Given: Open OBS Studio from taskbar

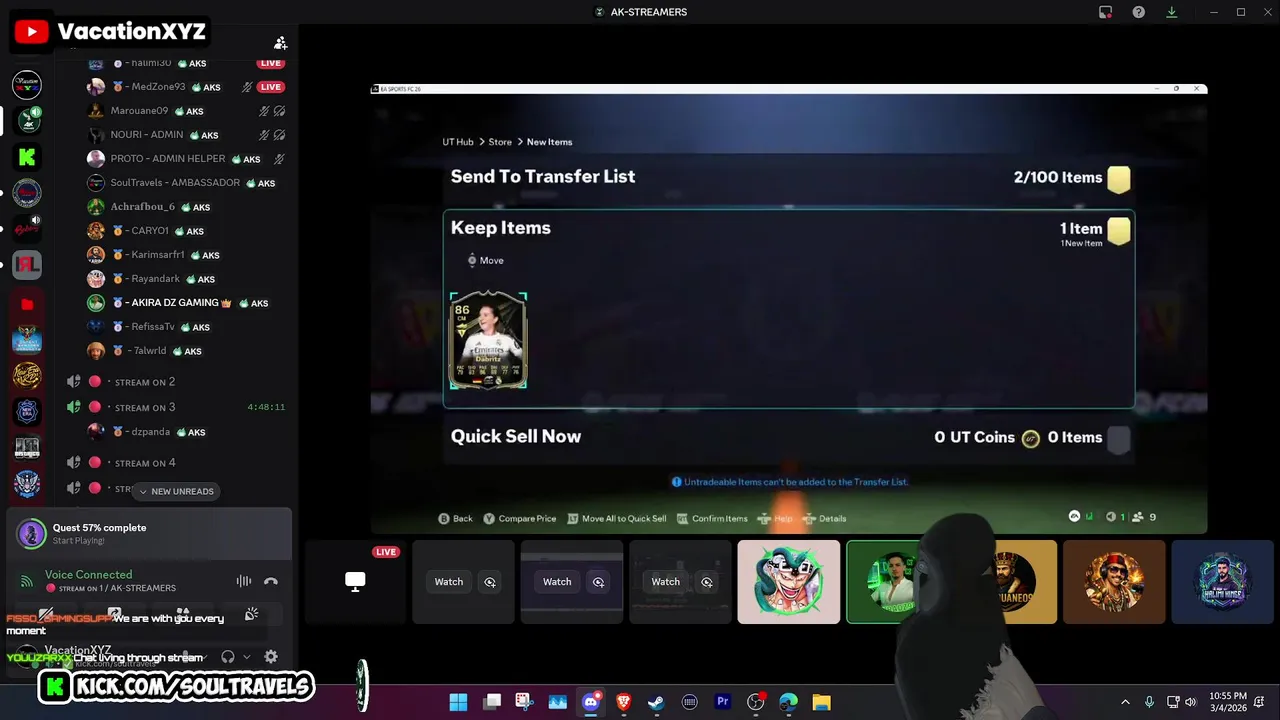Looking at the screenshot, I should [x=755, y=702].
